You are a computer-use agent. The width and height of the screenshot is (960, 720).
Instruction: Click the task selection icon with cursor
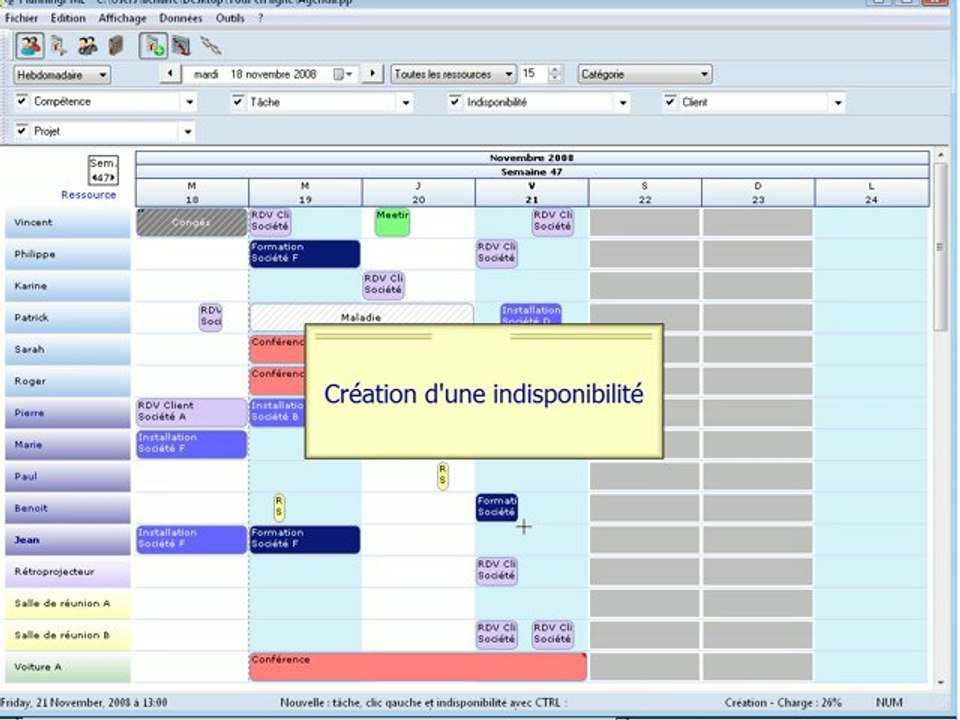(x=59, y=46)
